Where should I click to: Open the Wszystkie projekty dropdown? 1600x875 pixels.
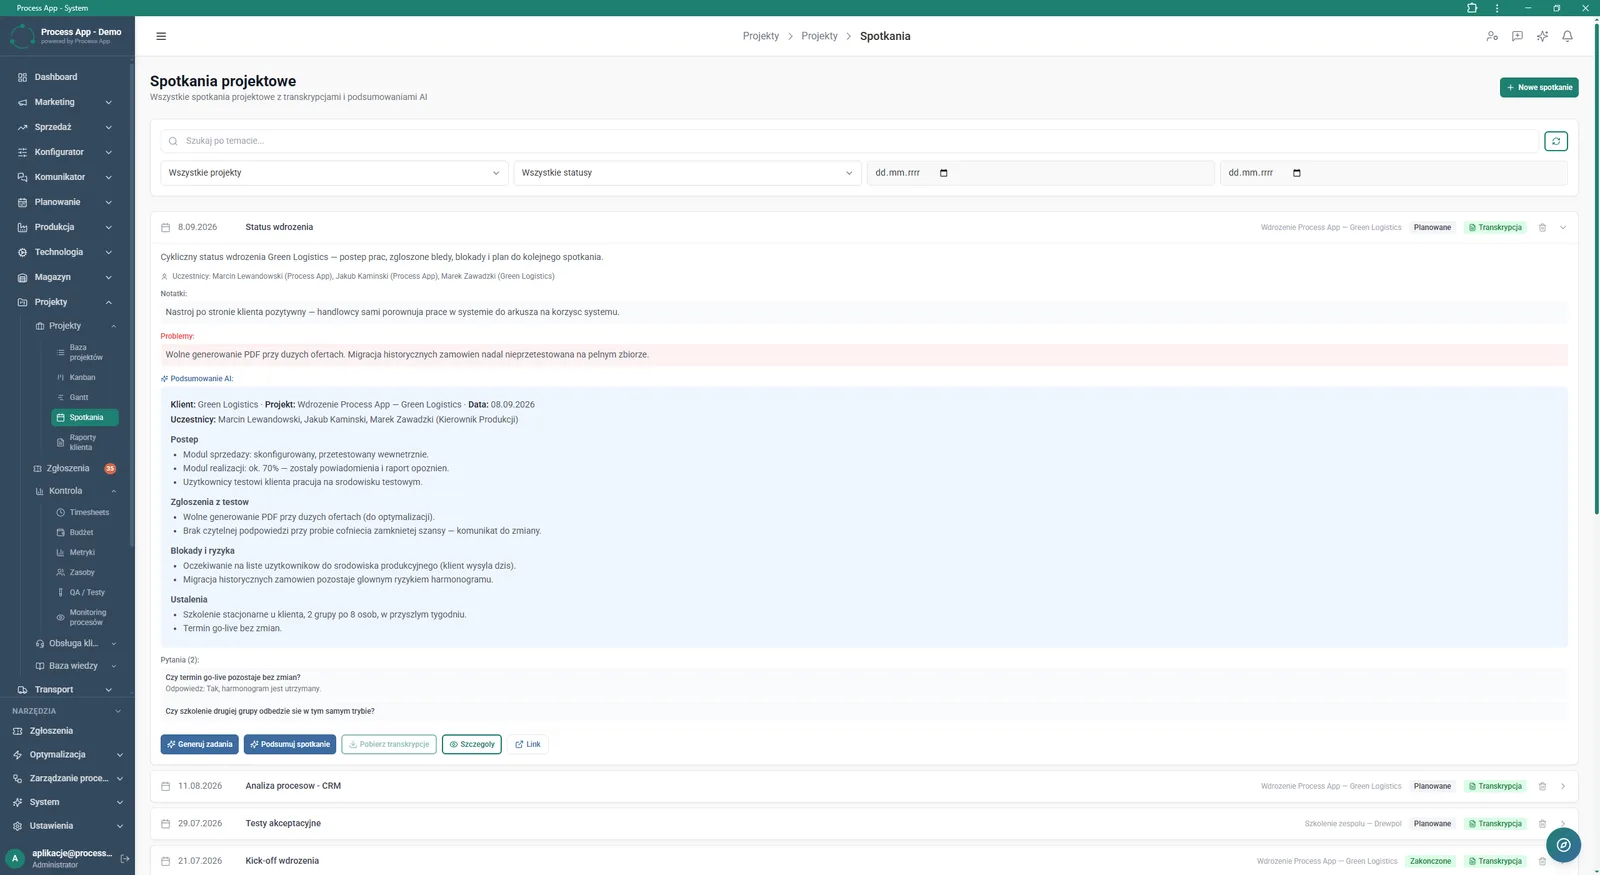(x=334, y=173)
